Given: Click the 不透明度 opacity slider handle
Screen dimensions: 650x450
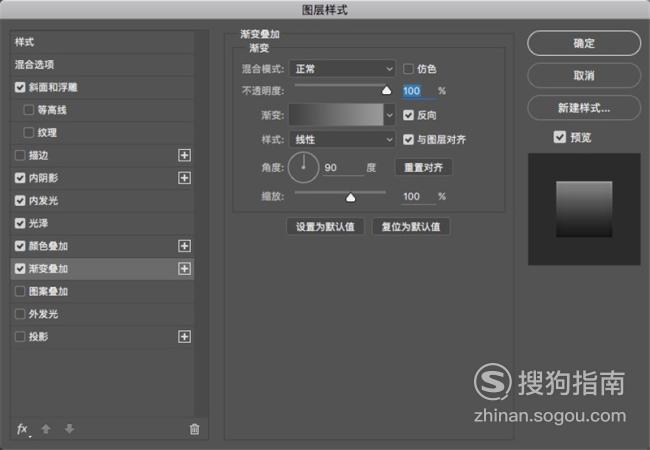Looking at the screenshot, I should click(386, 90).
